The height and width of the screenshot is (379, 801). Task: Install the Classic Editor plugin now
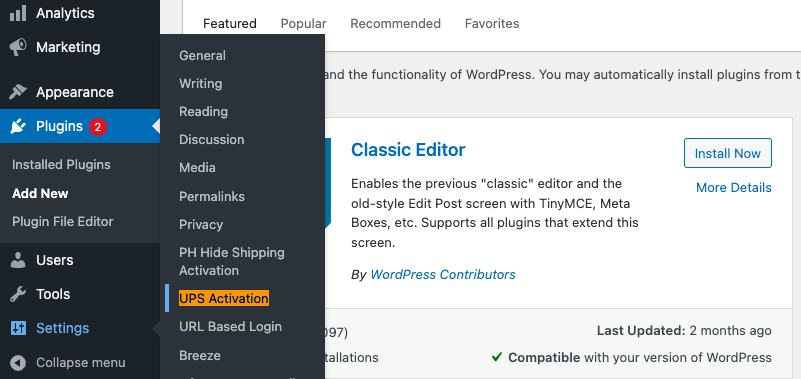pos(727,153)
